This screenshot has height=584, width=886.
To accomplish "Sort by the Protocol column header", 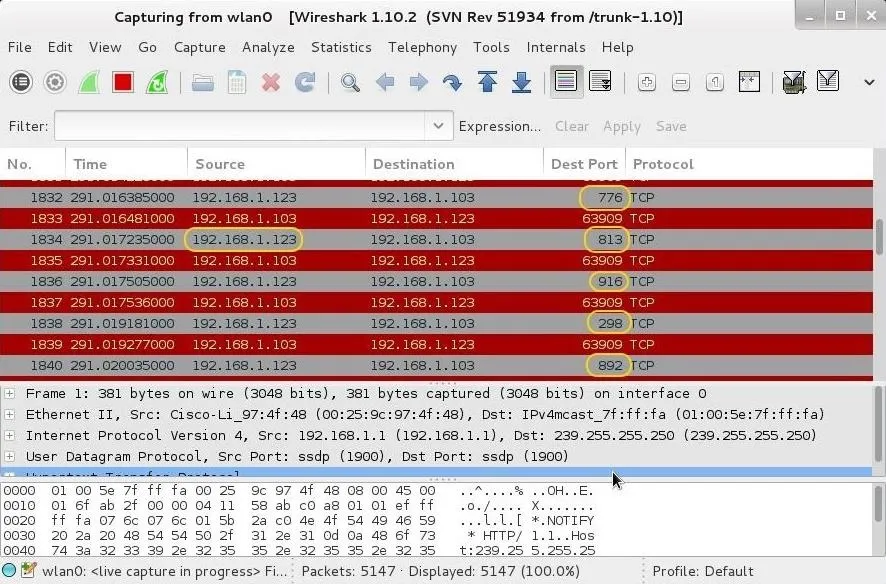I will [749, 164].
